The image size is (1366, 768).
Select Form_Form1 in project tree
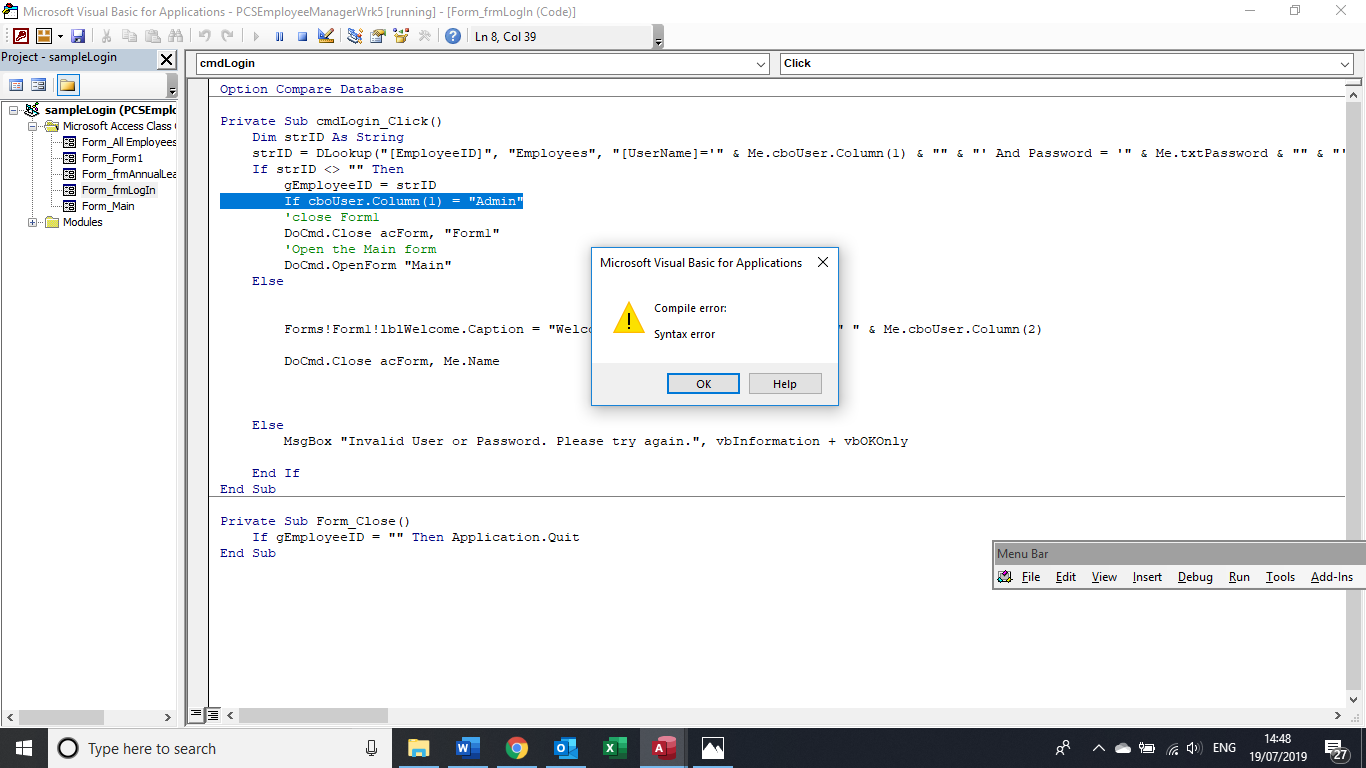click(x=112, y=158)
